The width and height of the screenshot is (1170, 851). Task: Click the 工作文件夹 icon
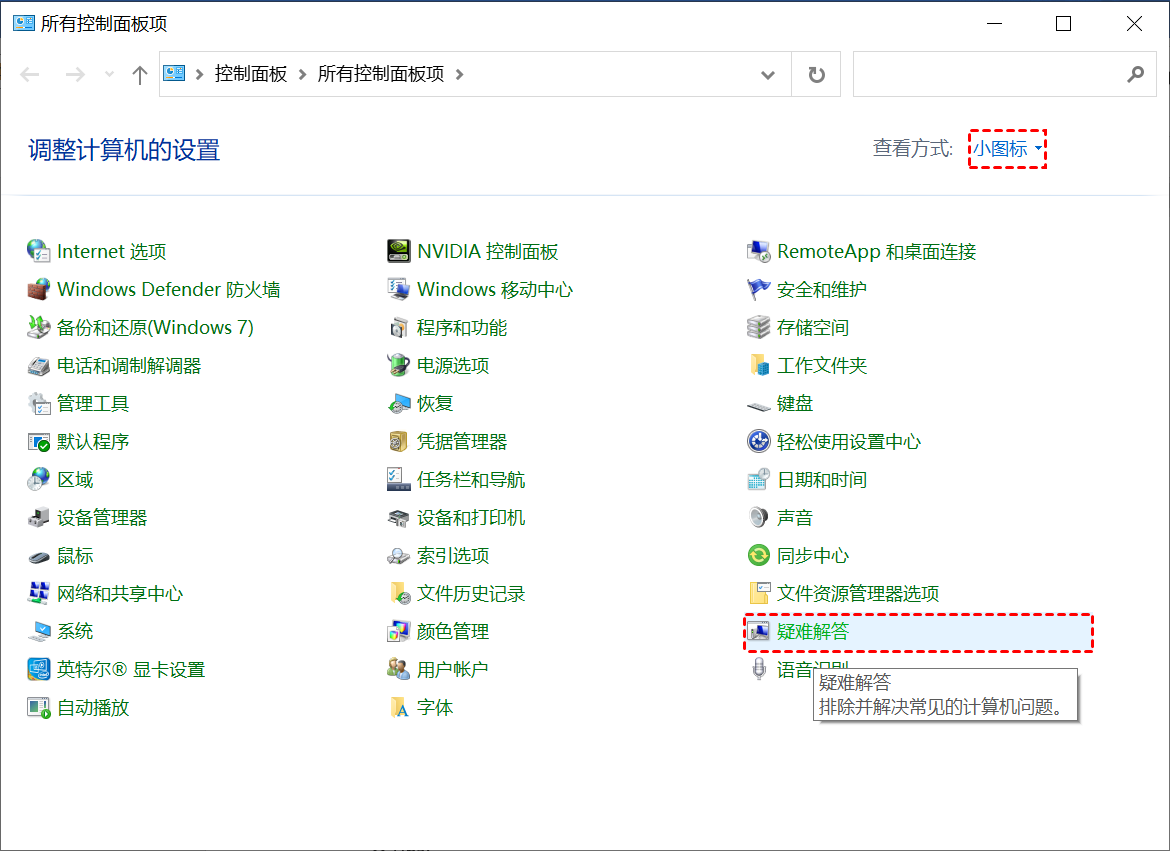759,366
